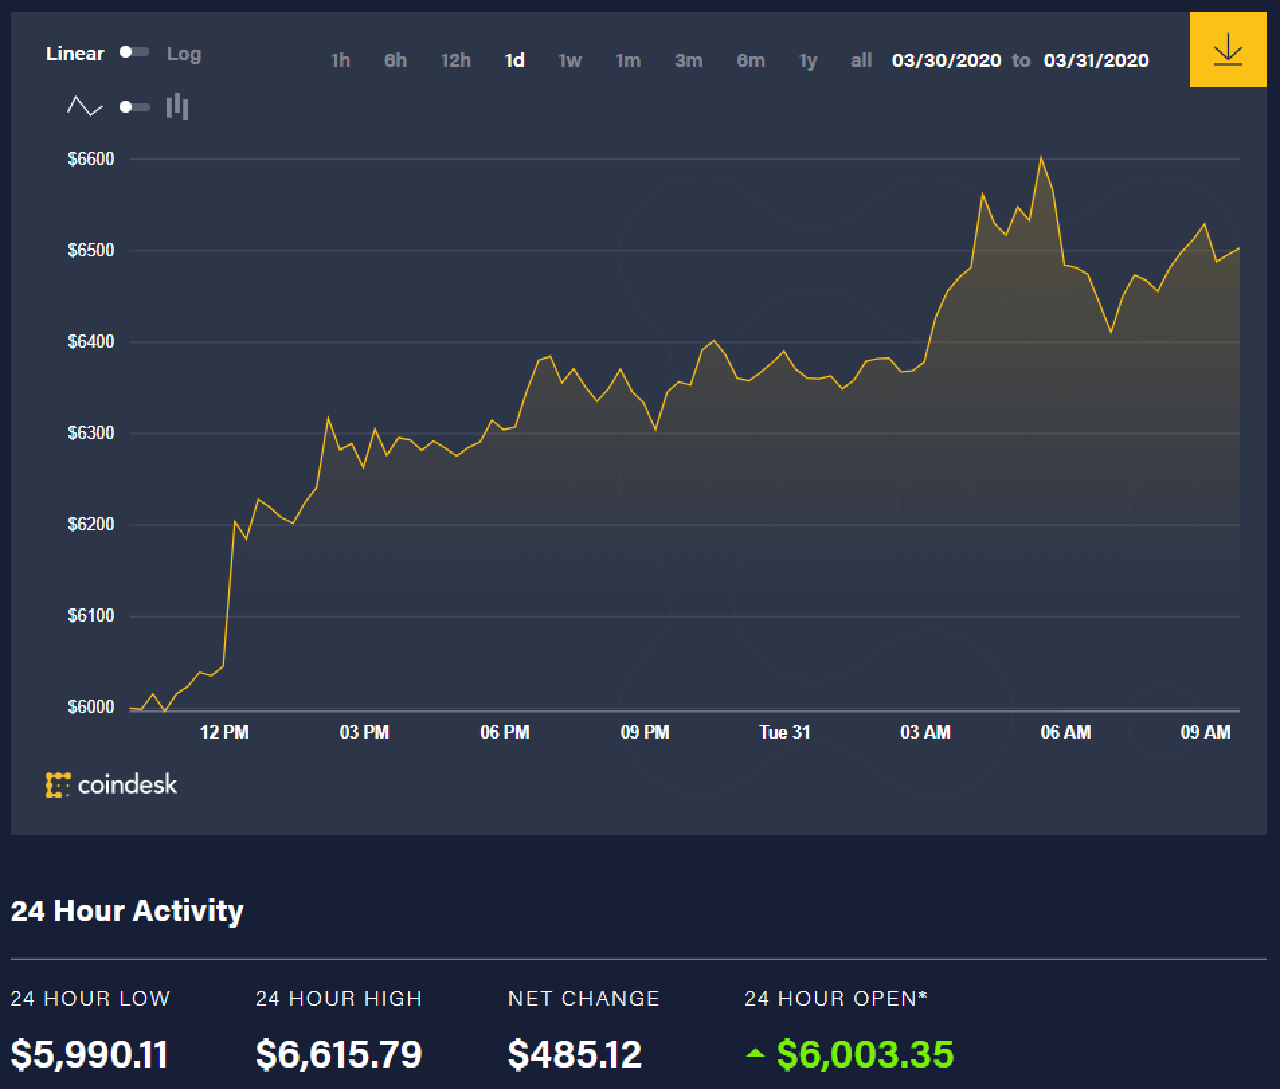This screenshot has height=1089, width=1280.
Task: Switch chart range to 6h
Action: pos(396,61)
